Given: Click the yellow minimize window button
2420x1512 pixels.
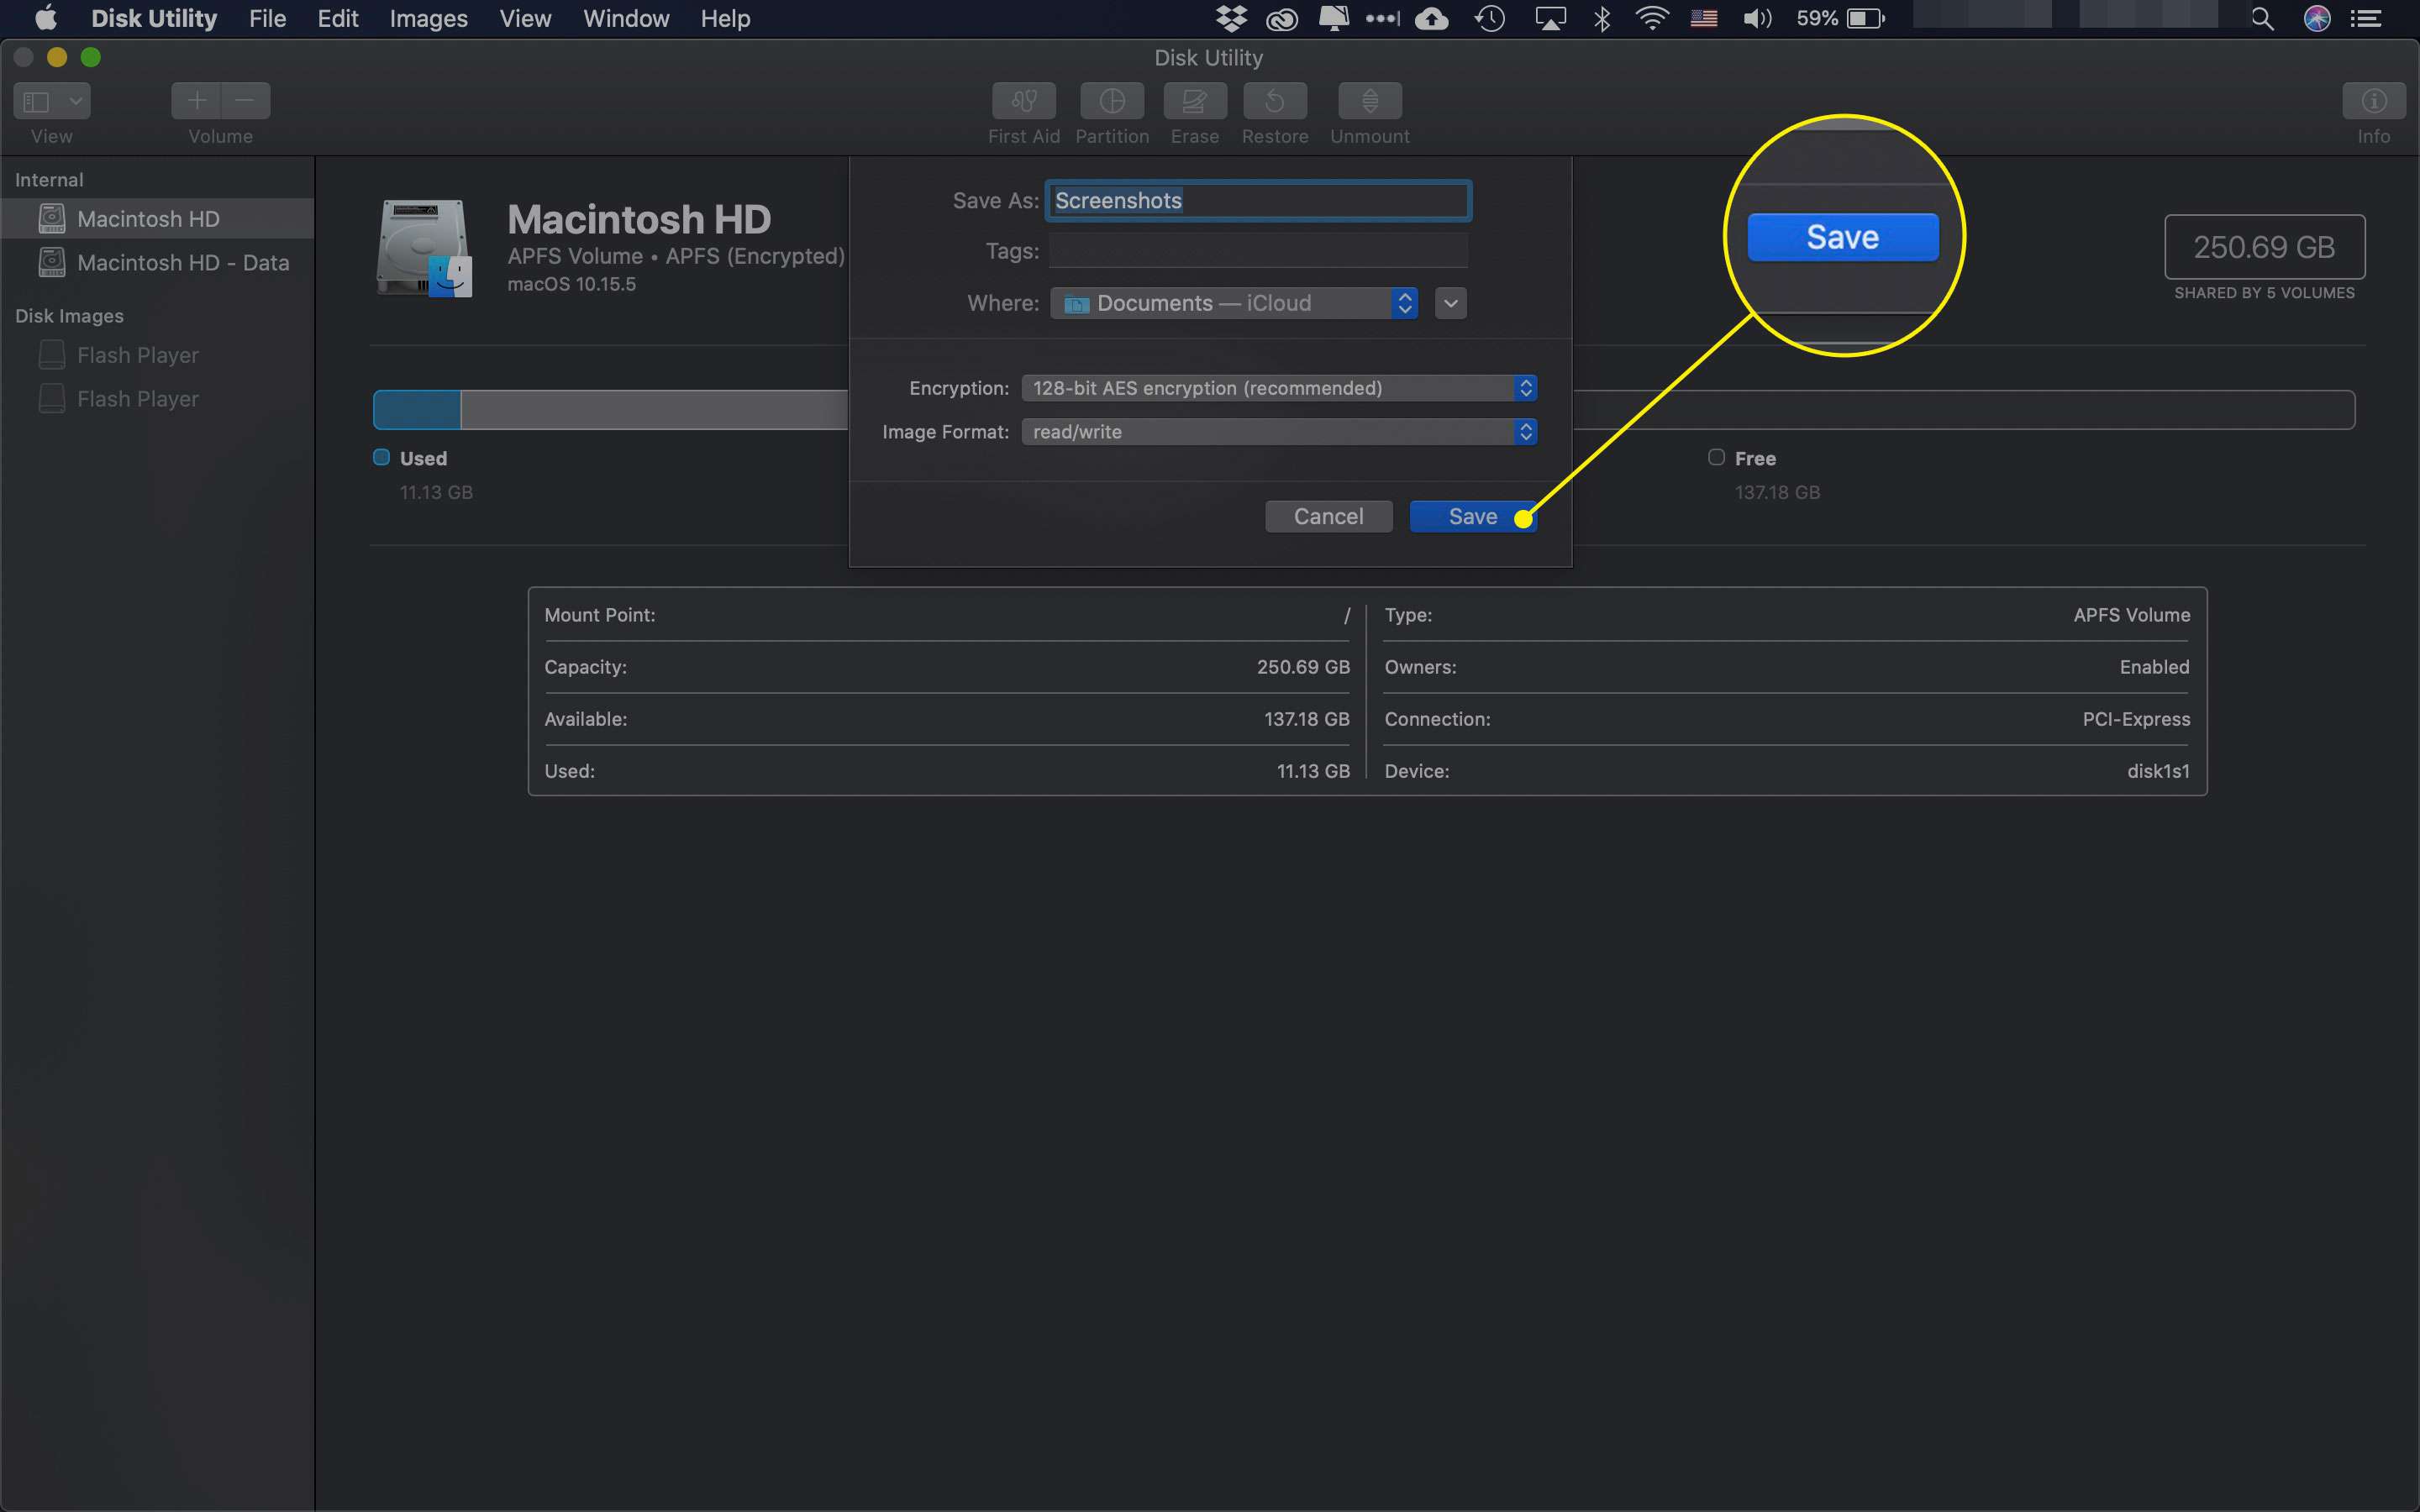Looking at the screenshot, I should (57, 57).
